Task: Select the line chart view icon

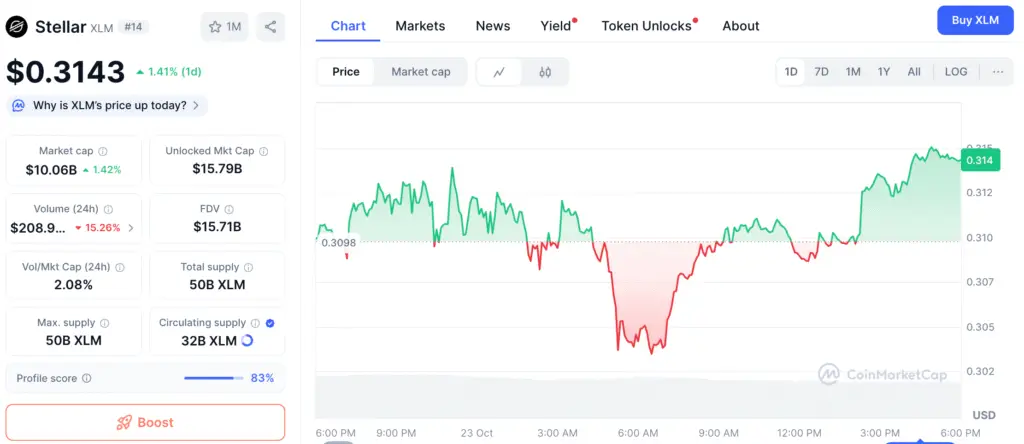Action: [499, 72]
